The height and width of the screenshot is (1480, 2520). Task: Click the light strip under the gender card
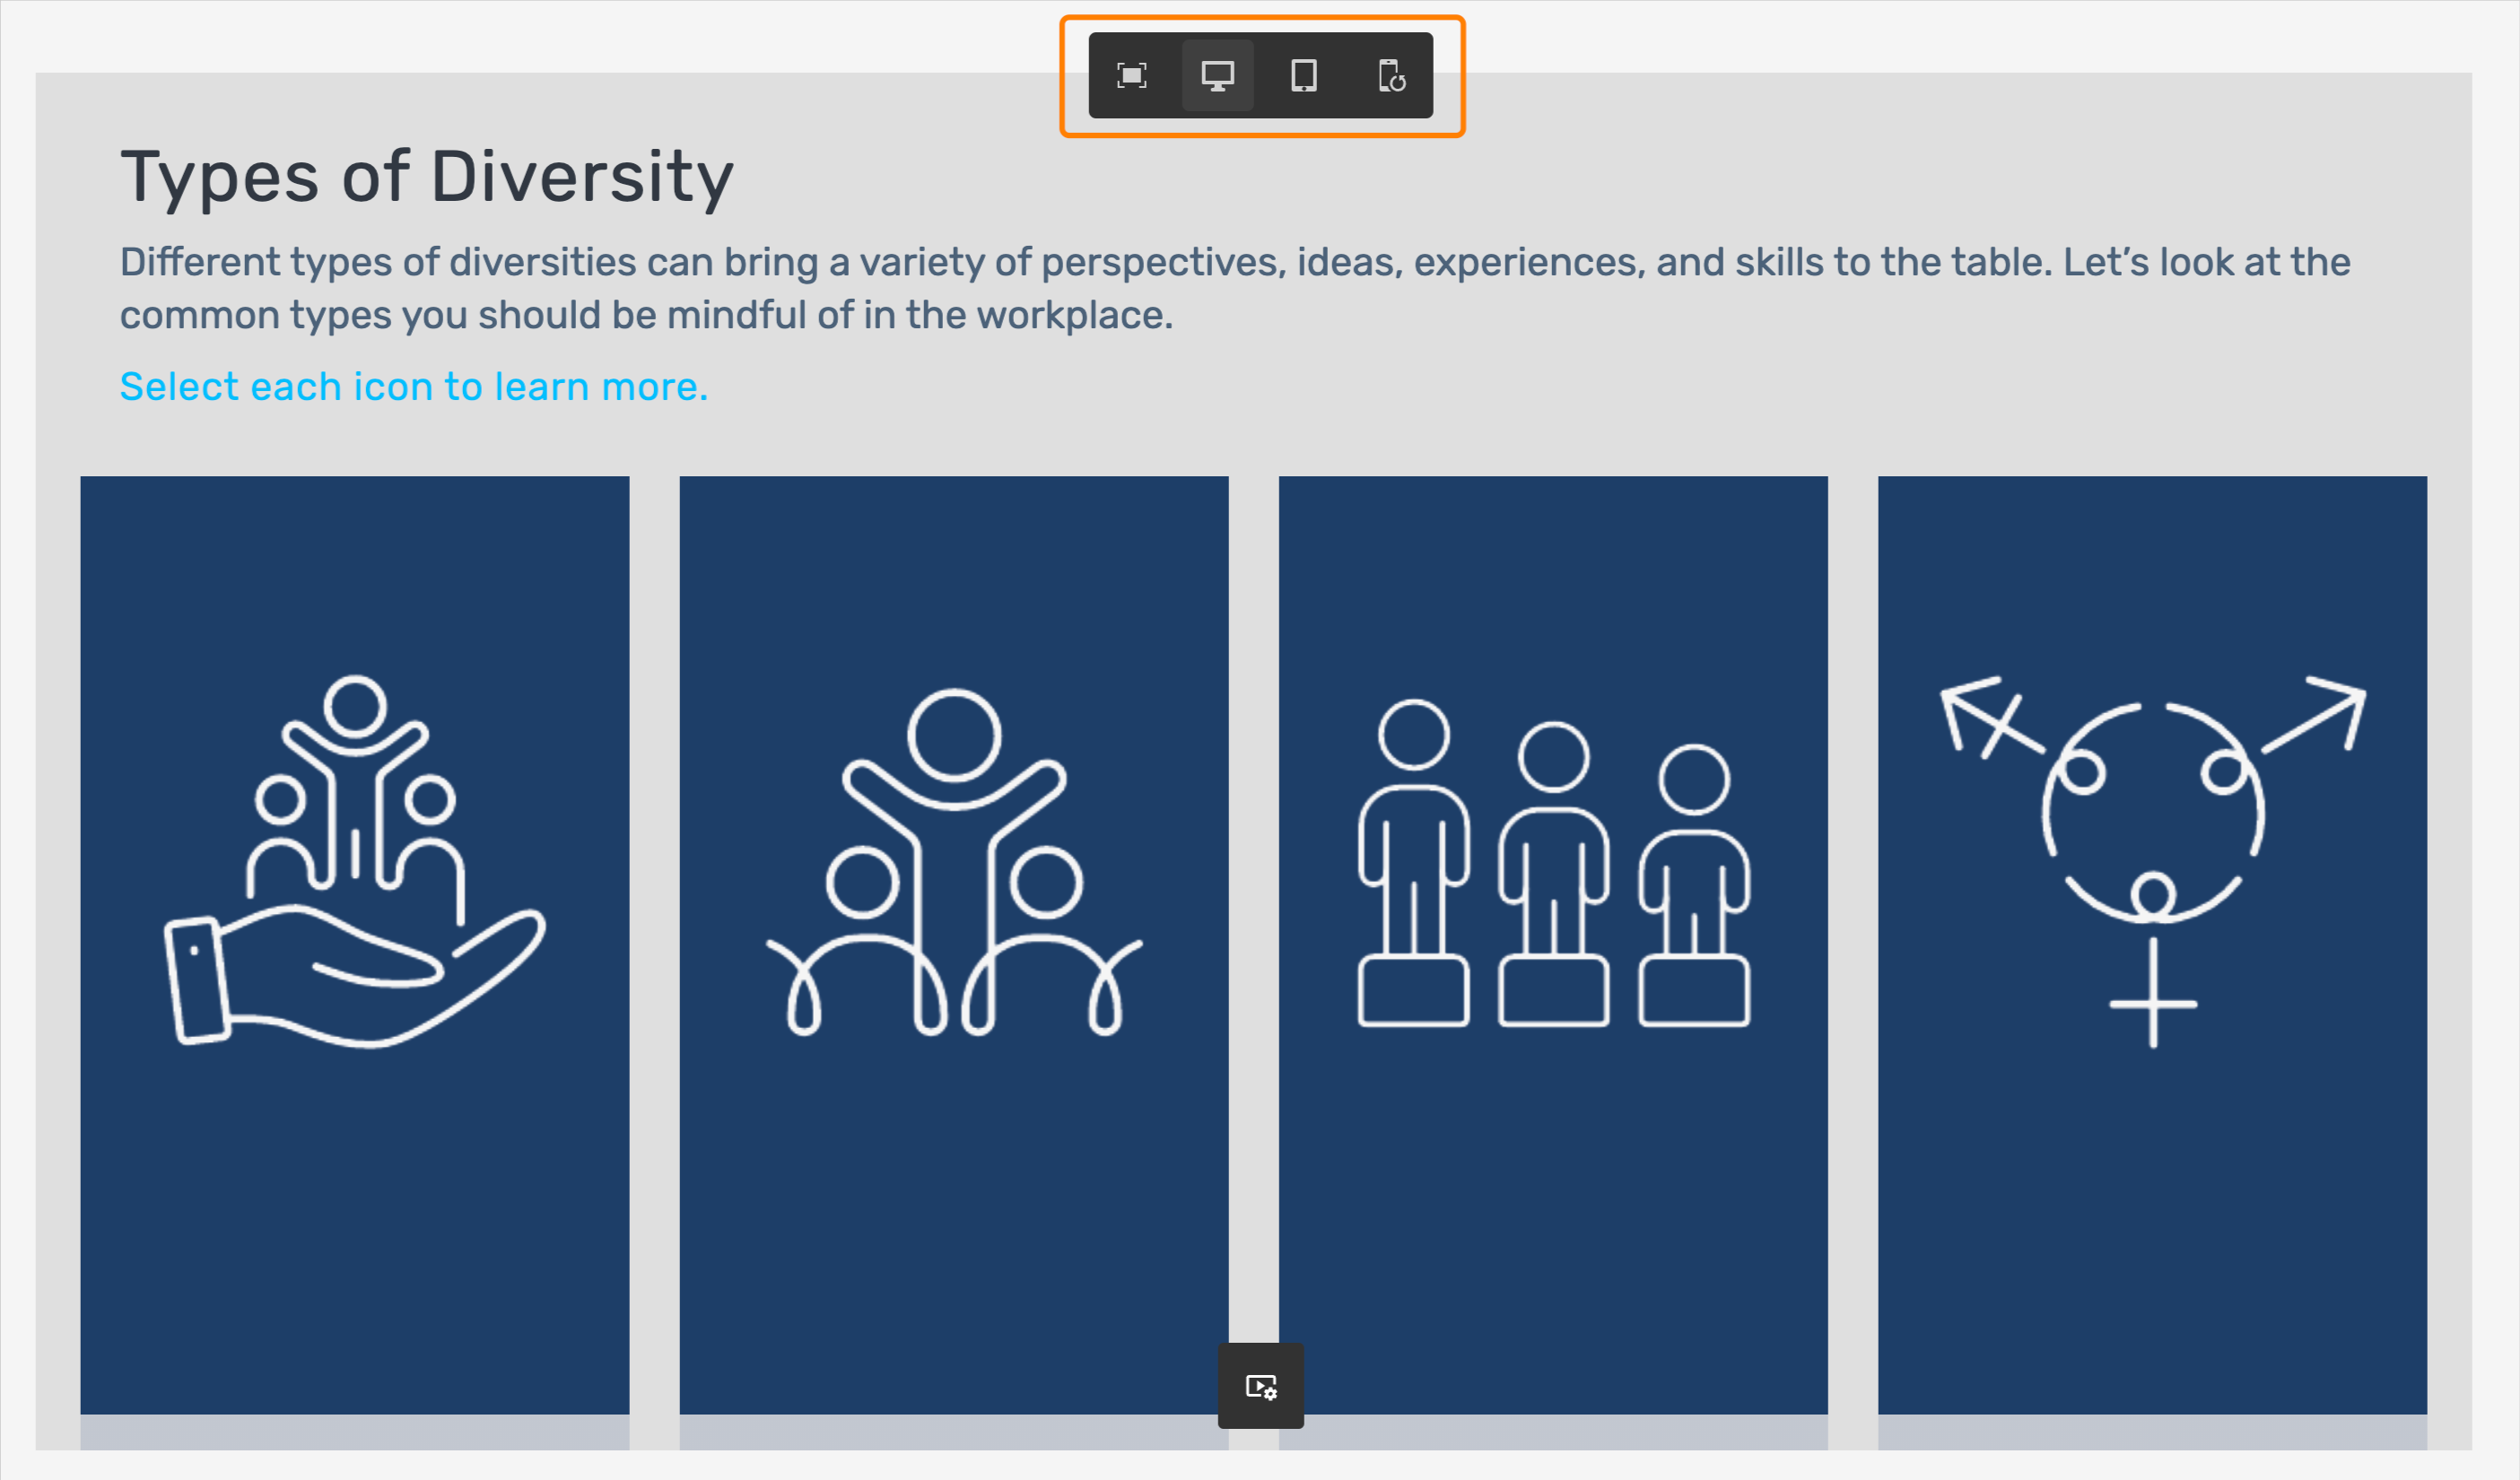point(2151,1432)
